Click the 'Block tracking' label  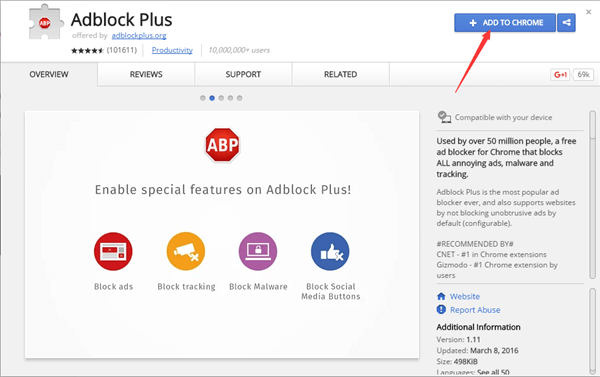point(186,287)
